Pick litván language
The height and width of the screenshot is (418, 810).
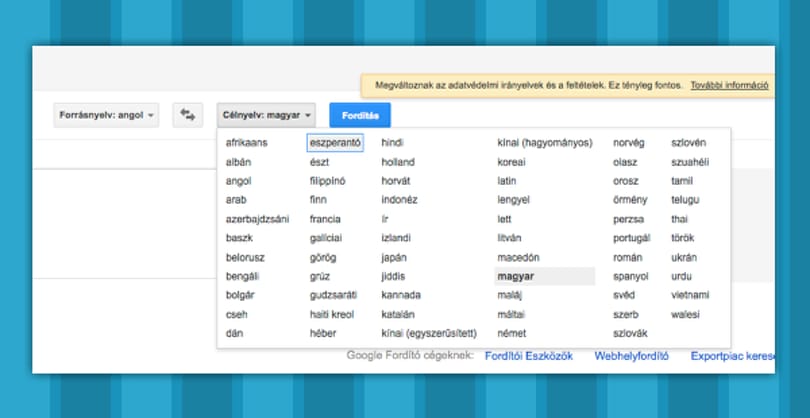coord(509,238)
